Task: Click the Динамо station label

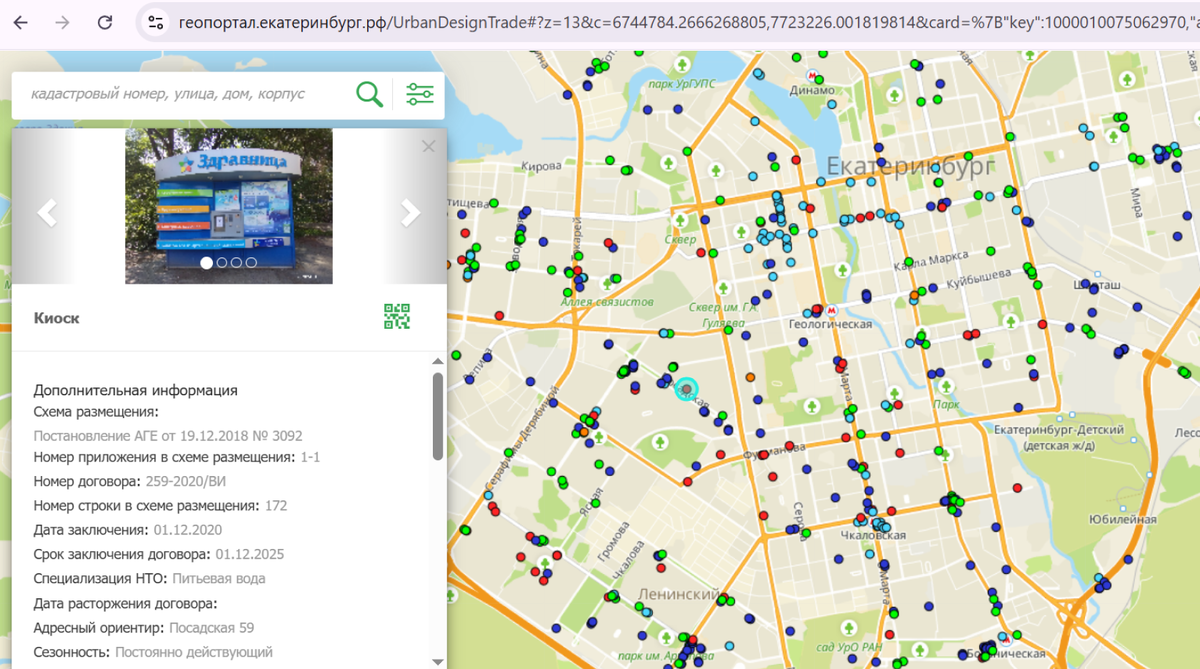Action: click(x=811, y=90)
